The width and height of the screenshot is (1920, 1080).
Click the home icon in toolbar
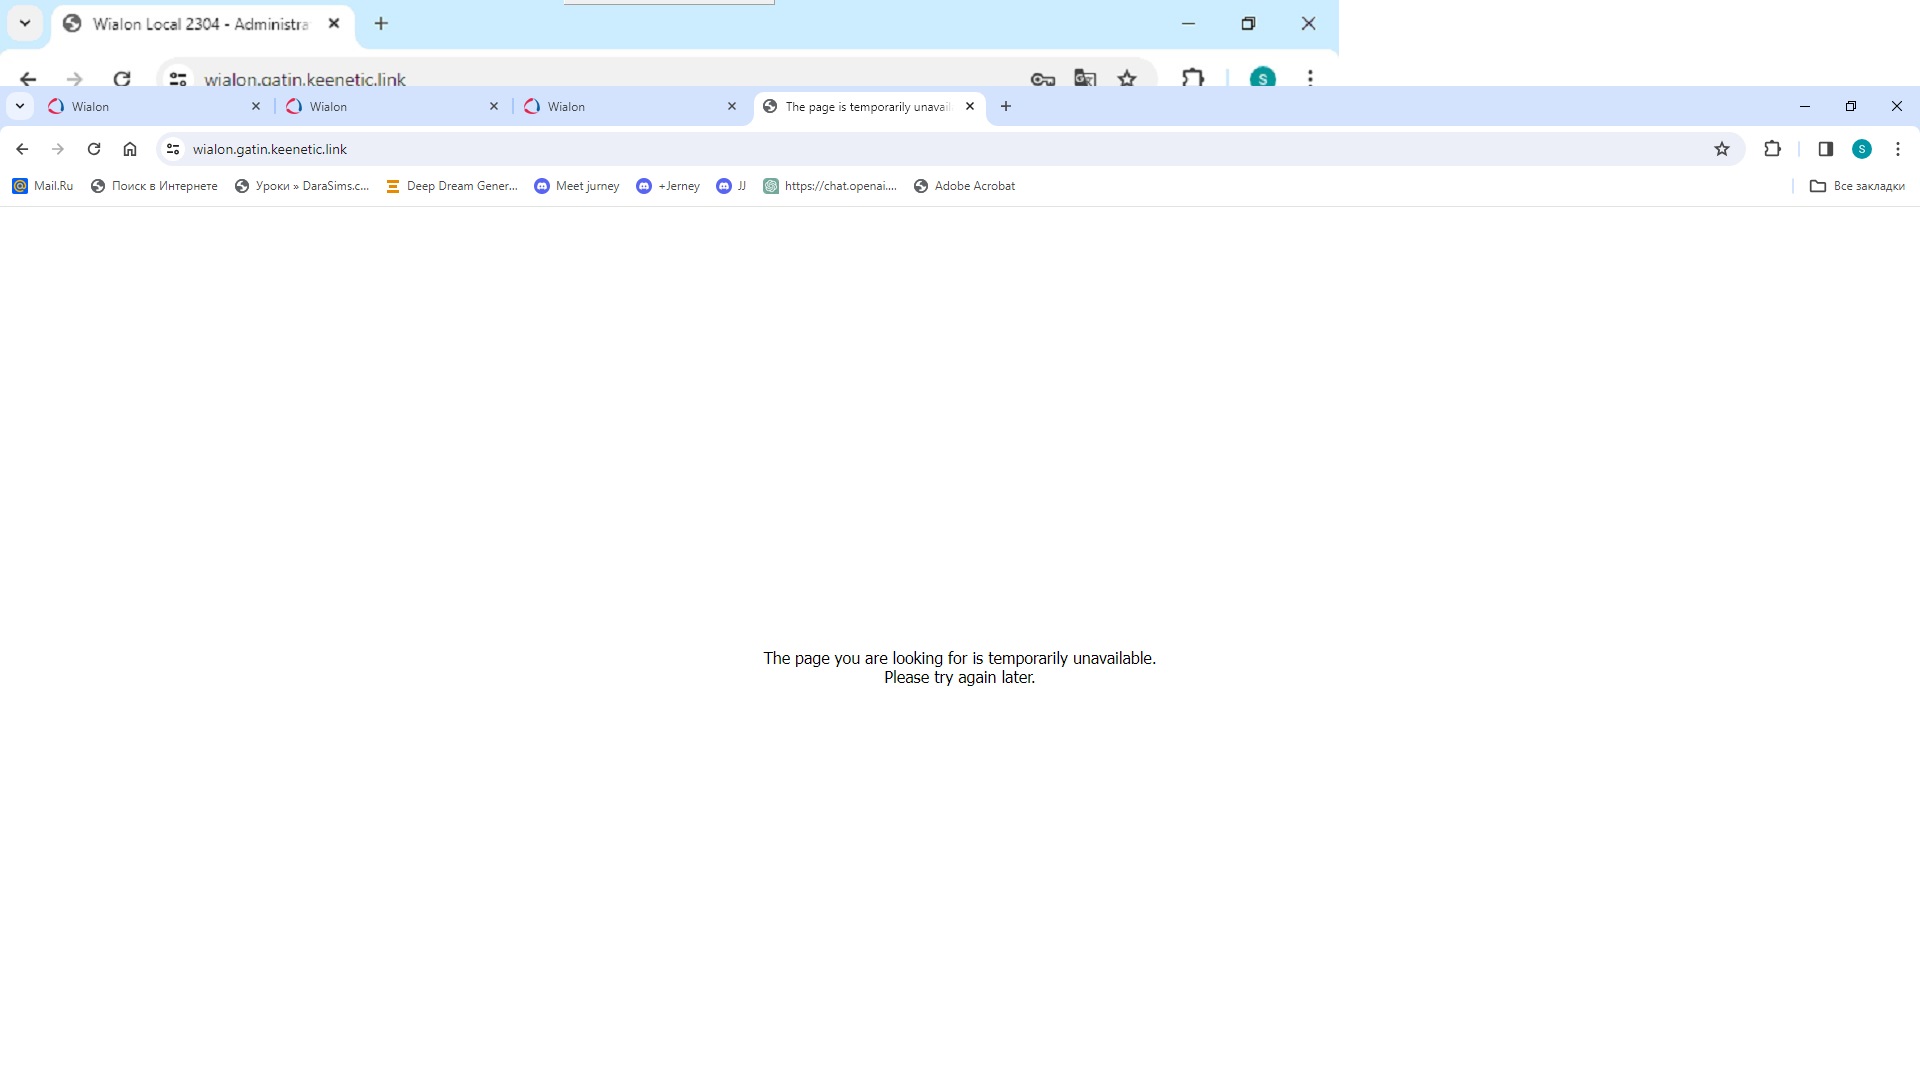(x=130, y=149)
